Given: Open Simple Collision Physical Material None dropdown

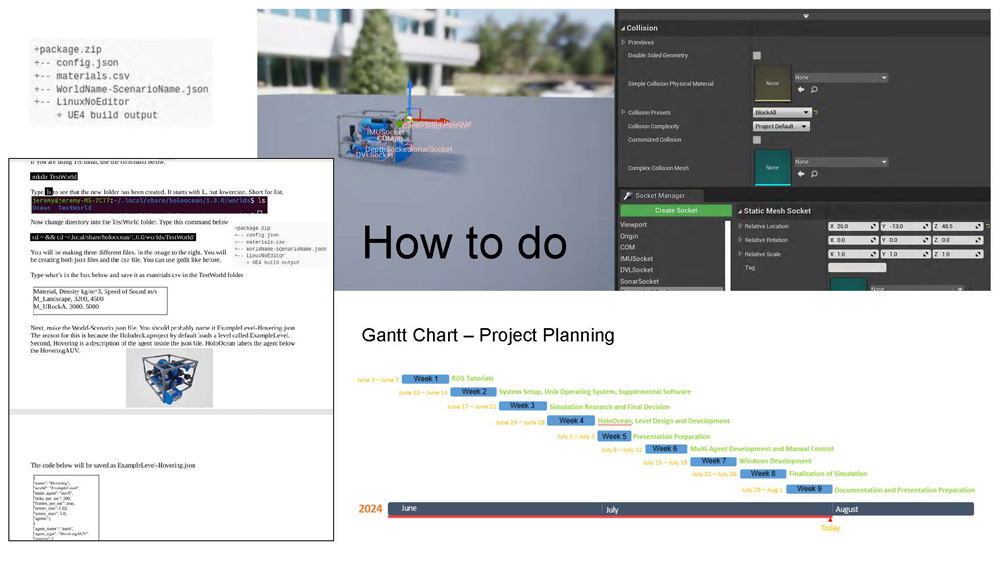Looking at the screenshot, I should pos(841,77).
